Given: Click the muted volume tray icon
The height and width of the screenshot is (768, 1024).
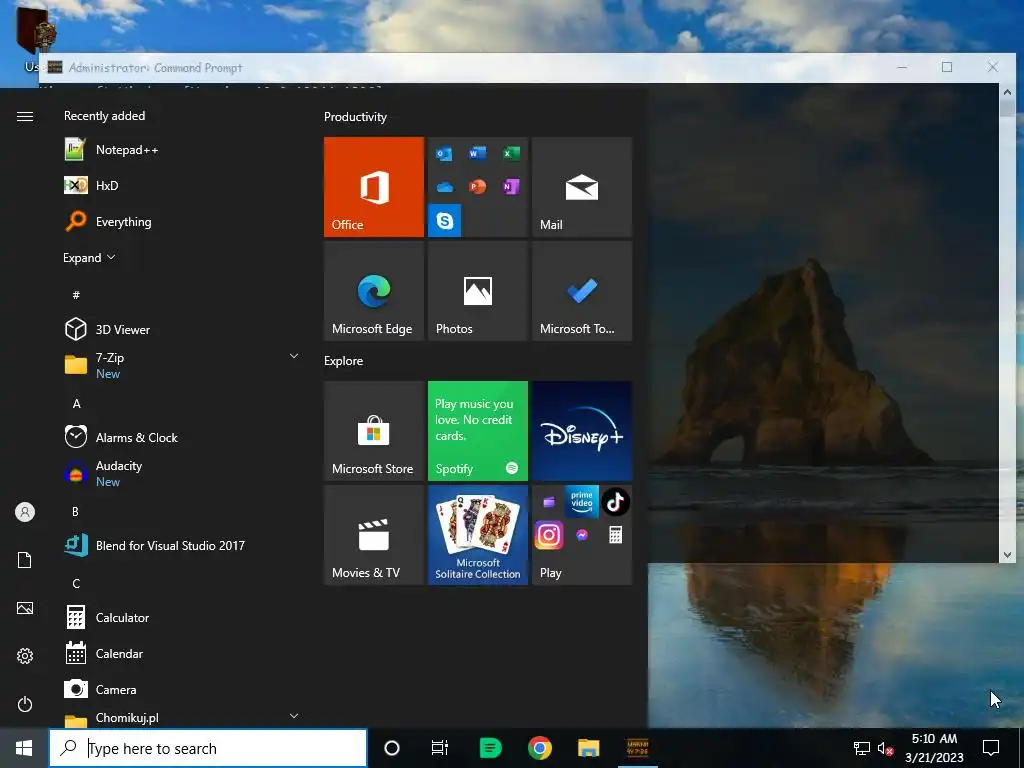Looking at the screenshot, I should [x=885, y=748].
